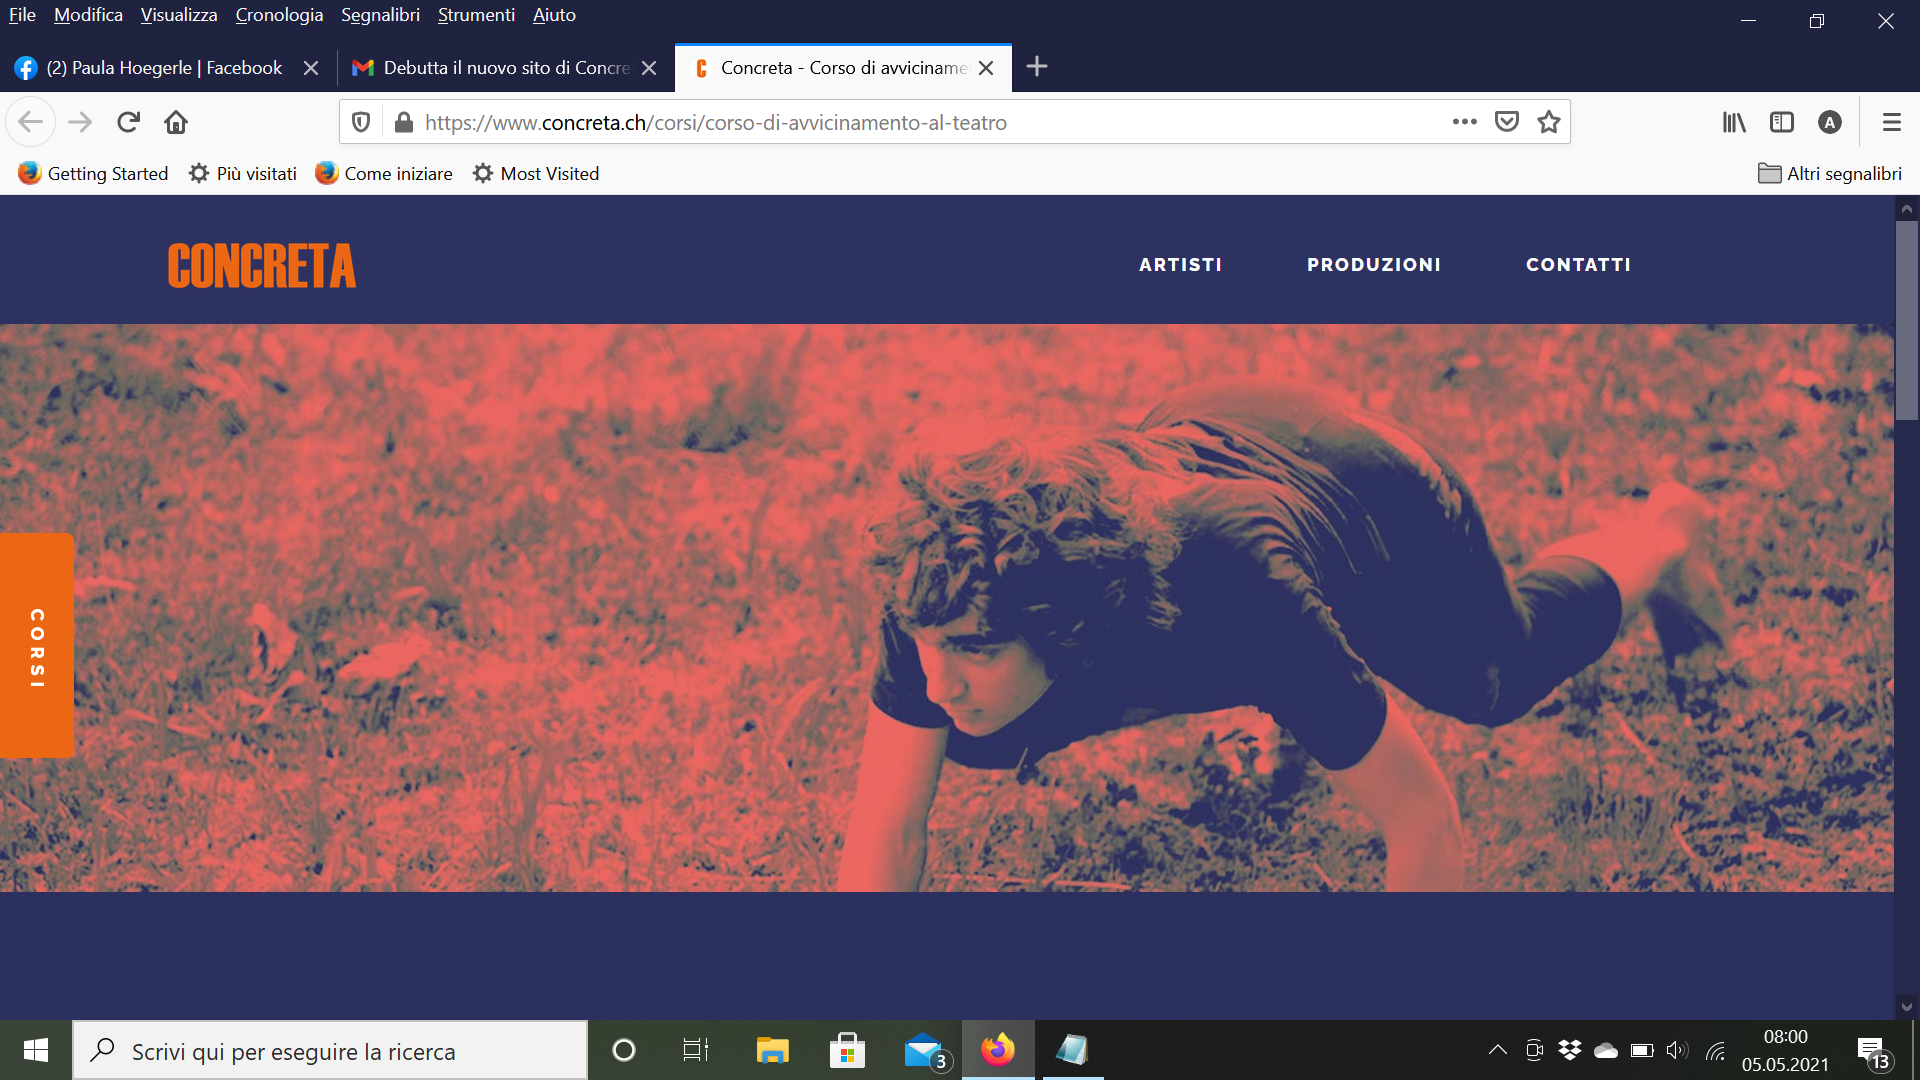Screen dimensions: 1920x1080
Task: Check battery status icon
Action: [x=1642, y=1050]
